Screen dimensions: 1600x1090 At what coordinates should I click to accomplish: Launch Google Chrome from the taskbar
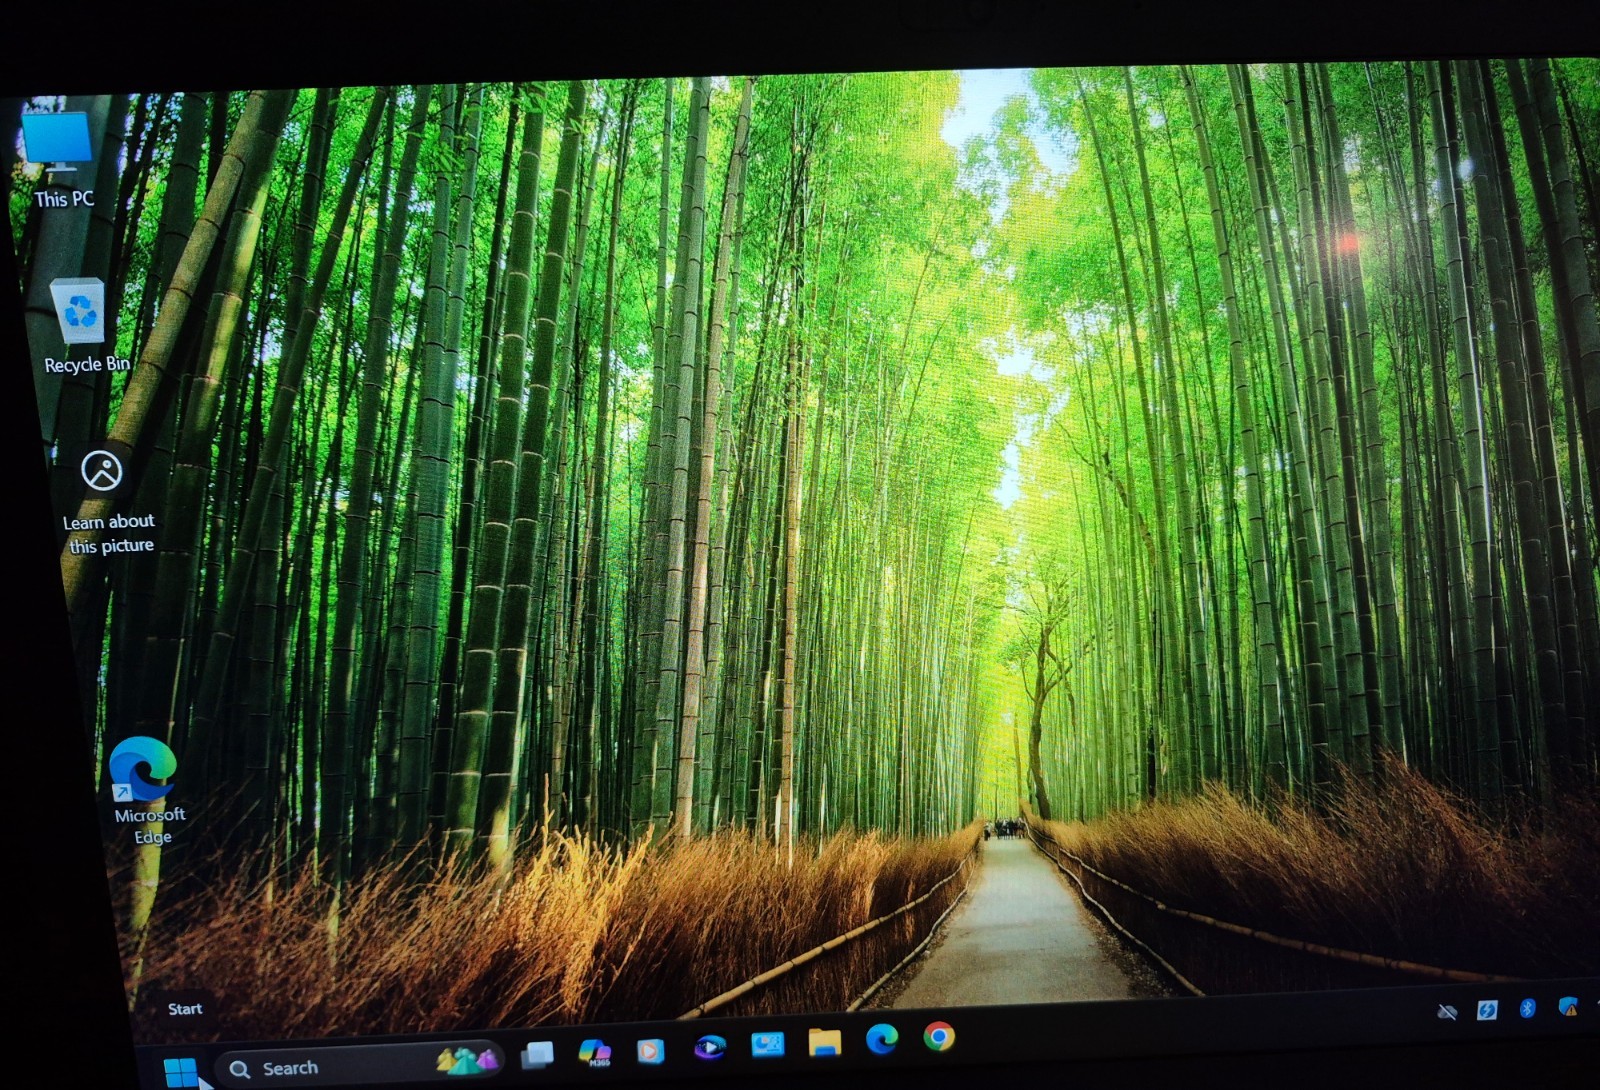(939, 1037)
